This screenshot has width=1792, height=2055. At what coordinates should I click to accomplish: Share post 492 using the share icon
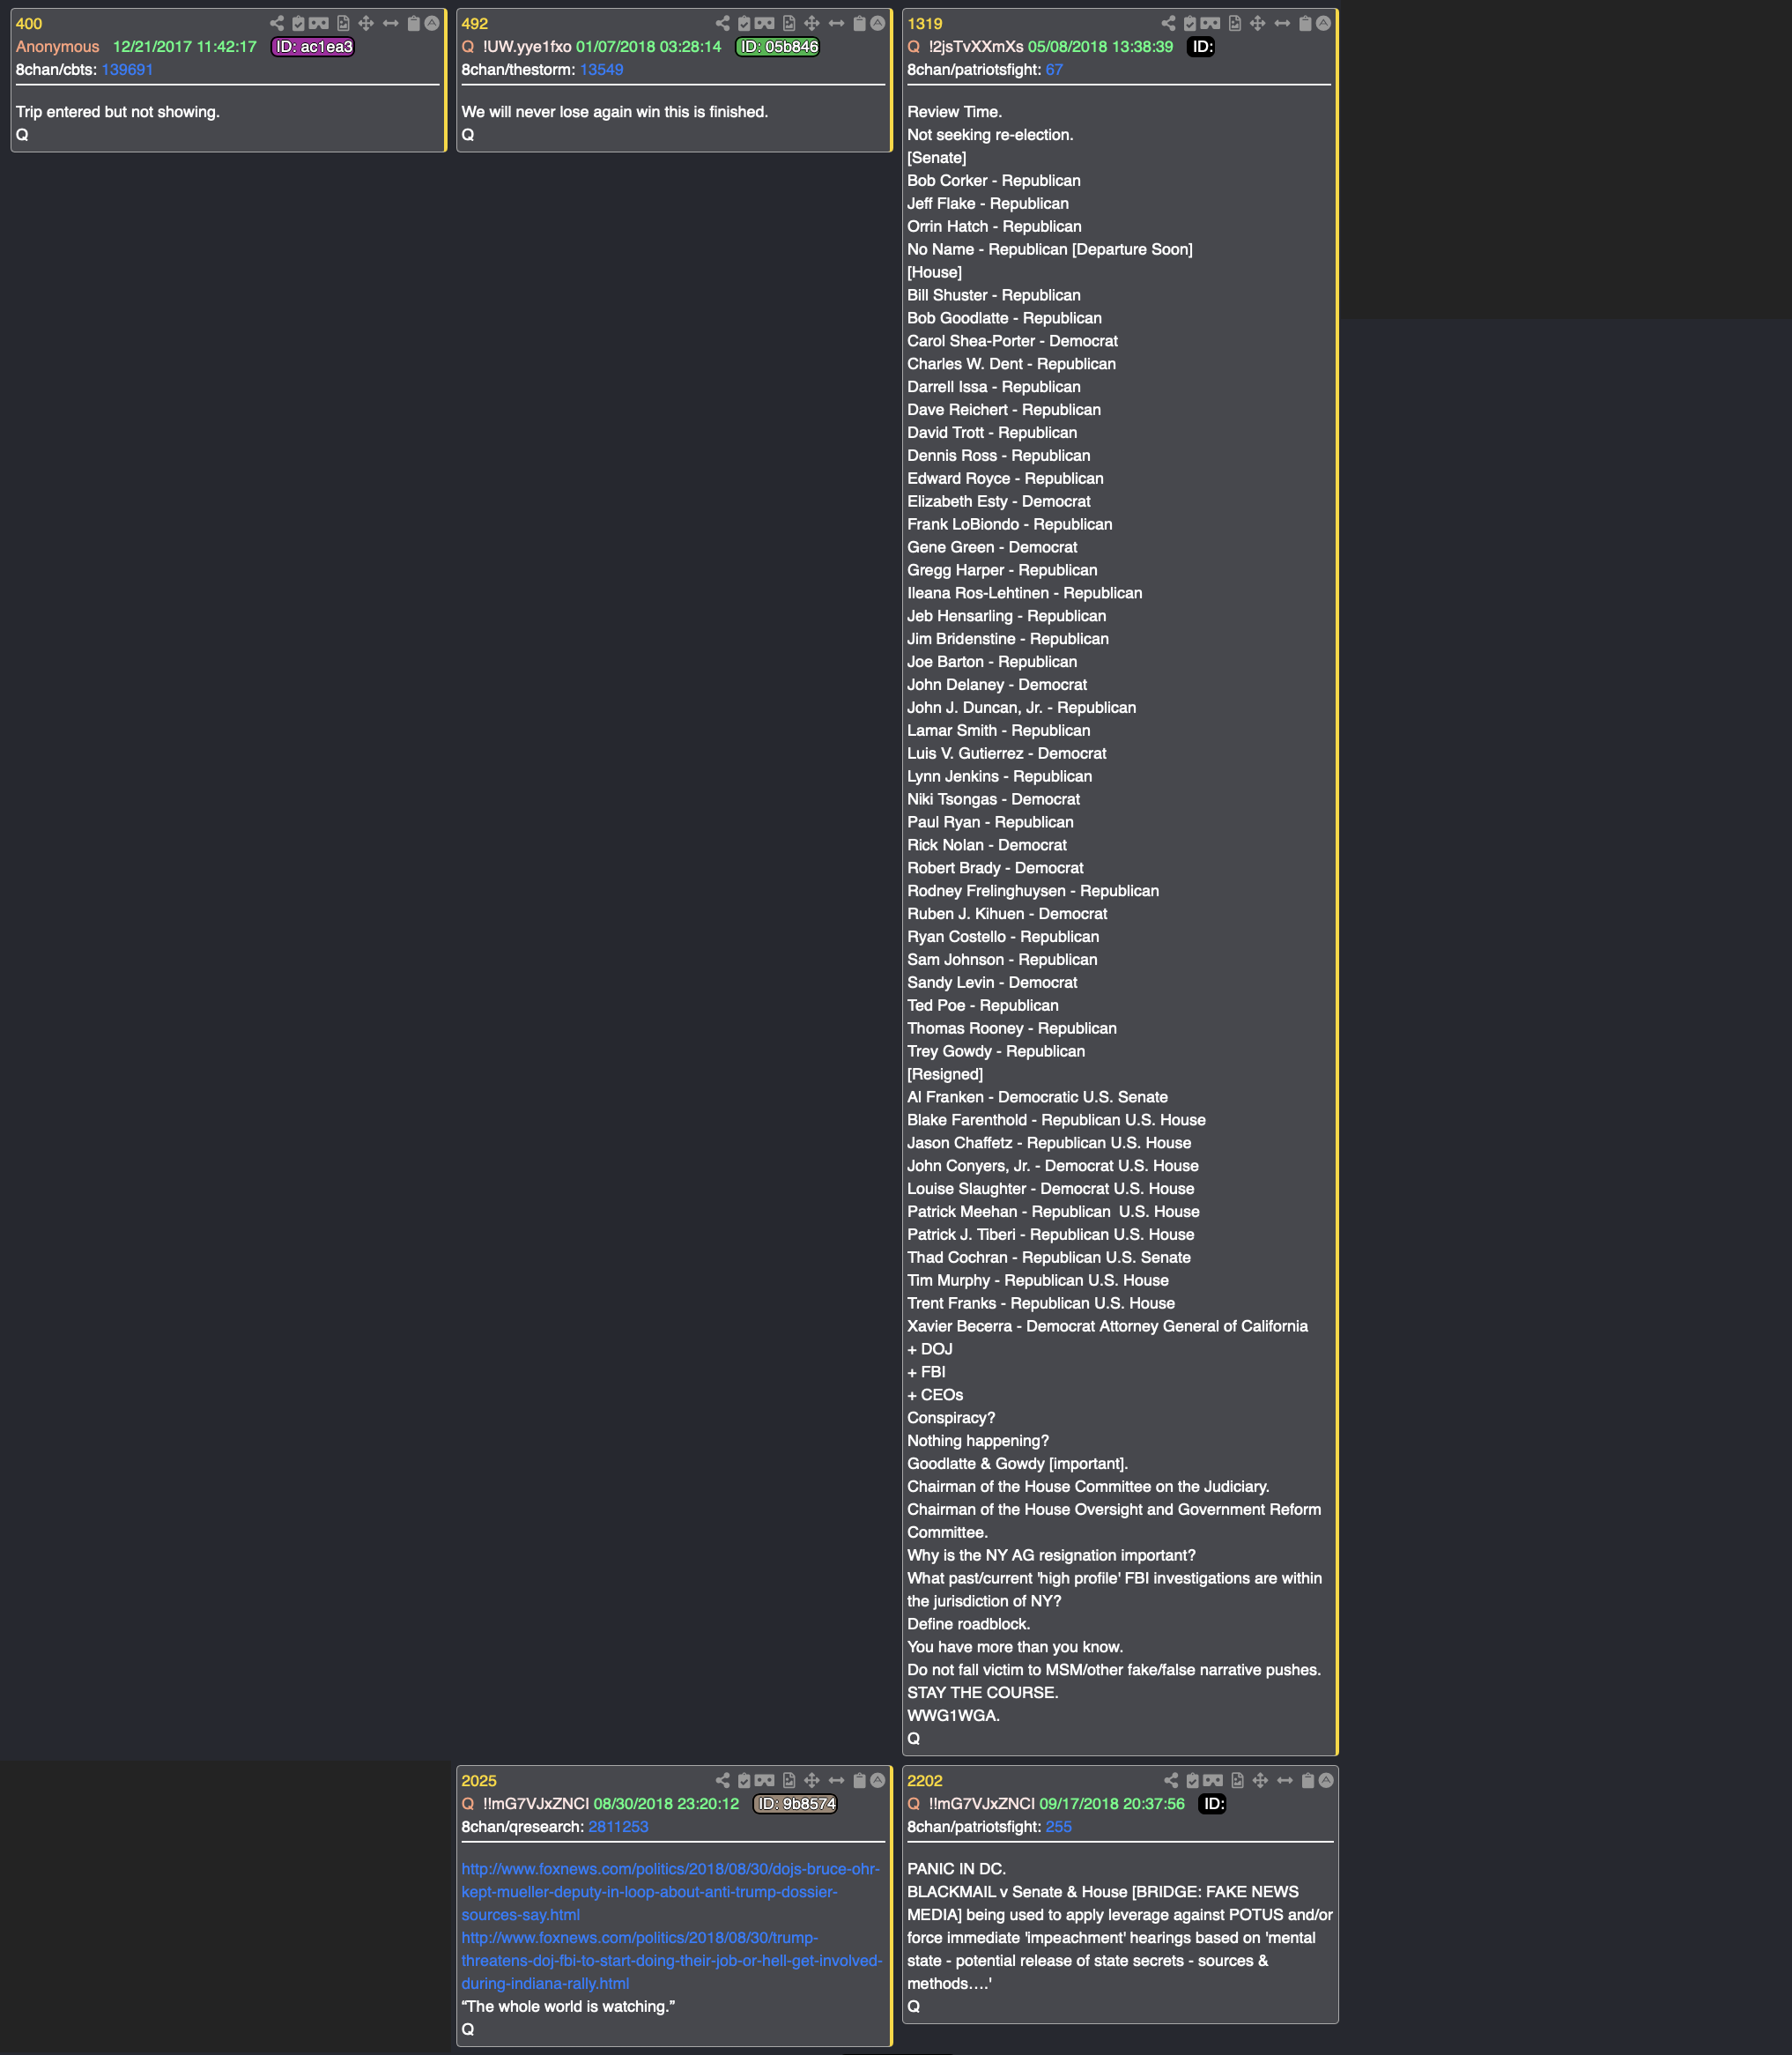(x=723, y=23)
